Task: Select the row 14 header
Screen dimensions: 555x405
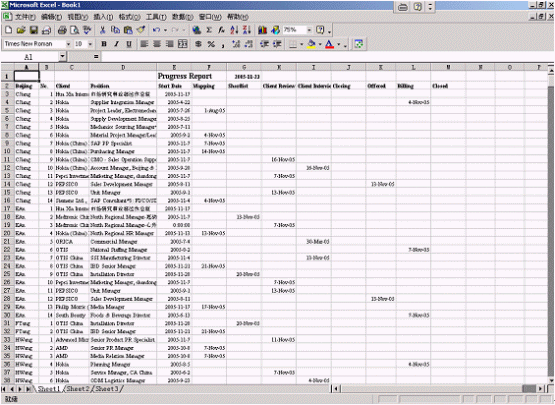Action: (x=7, y=184)
